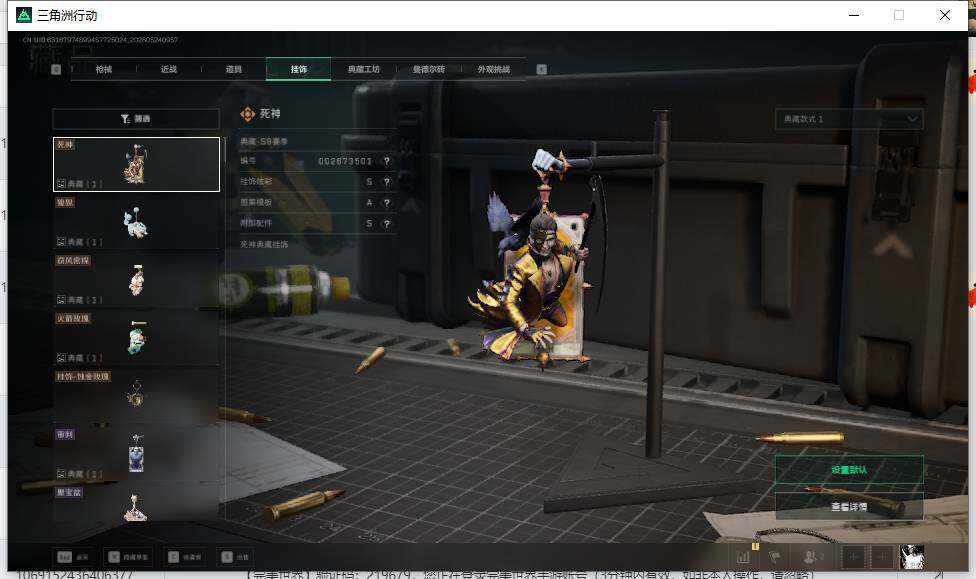Click the flag icon in bottom bar
Viewport: 976px width, 579px height.
(x=775, y=557)
